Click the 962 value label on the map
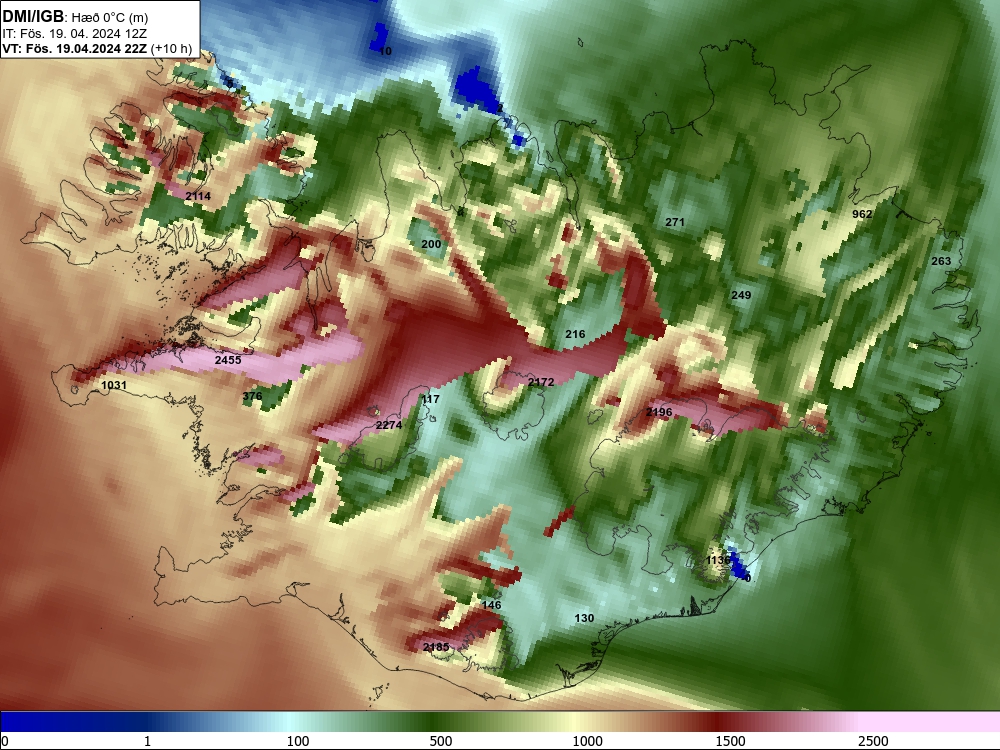Image resolution: width=1000 pixels, height=750 pixels. (862, 214)
